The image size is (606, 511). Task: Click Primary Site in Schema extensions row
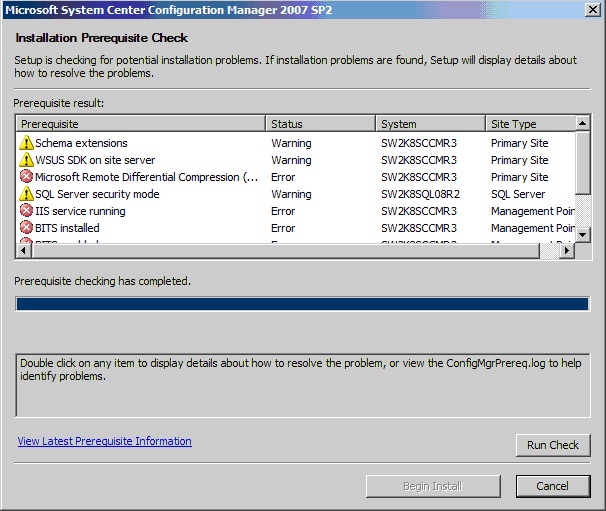pos(519,143)
